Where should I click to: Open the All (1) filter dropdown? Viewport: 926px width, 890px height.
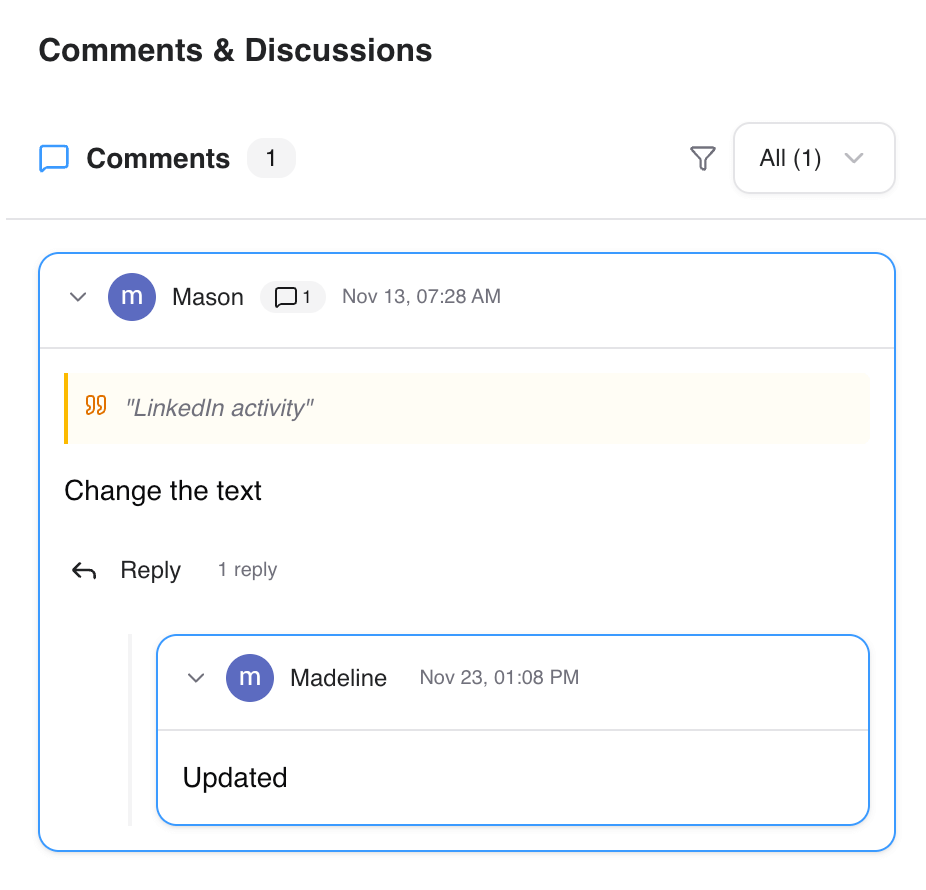click(x=813, y=158)
